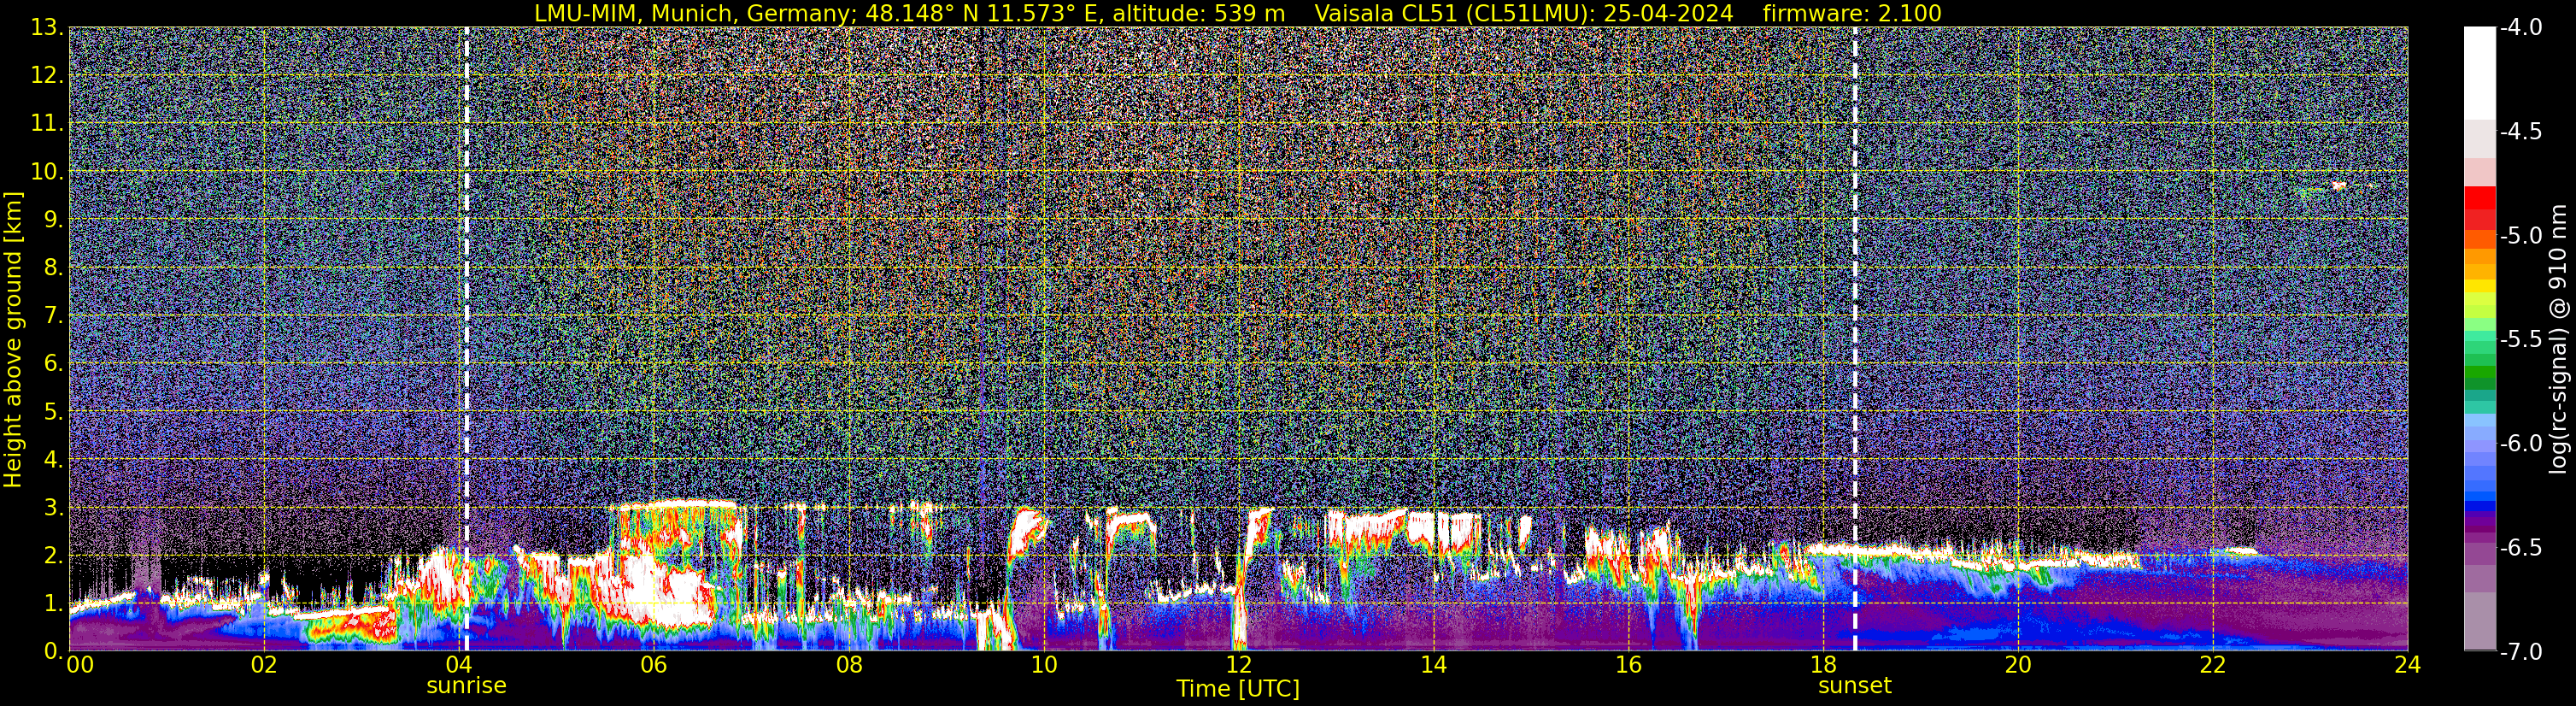This screenshot has height=706, width=2576.
Task: Click the '00' time axis tick label
Action: click(x=80, y=666)
